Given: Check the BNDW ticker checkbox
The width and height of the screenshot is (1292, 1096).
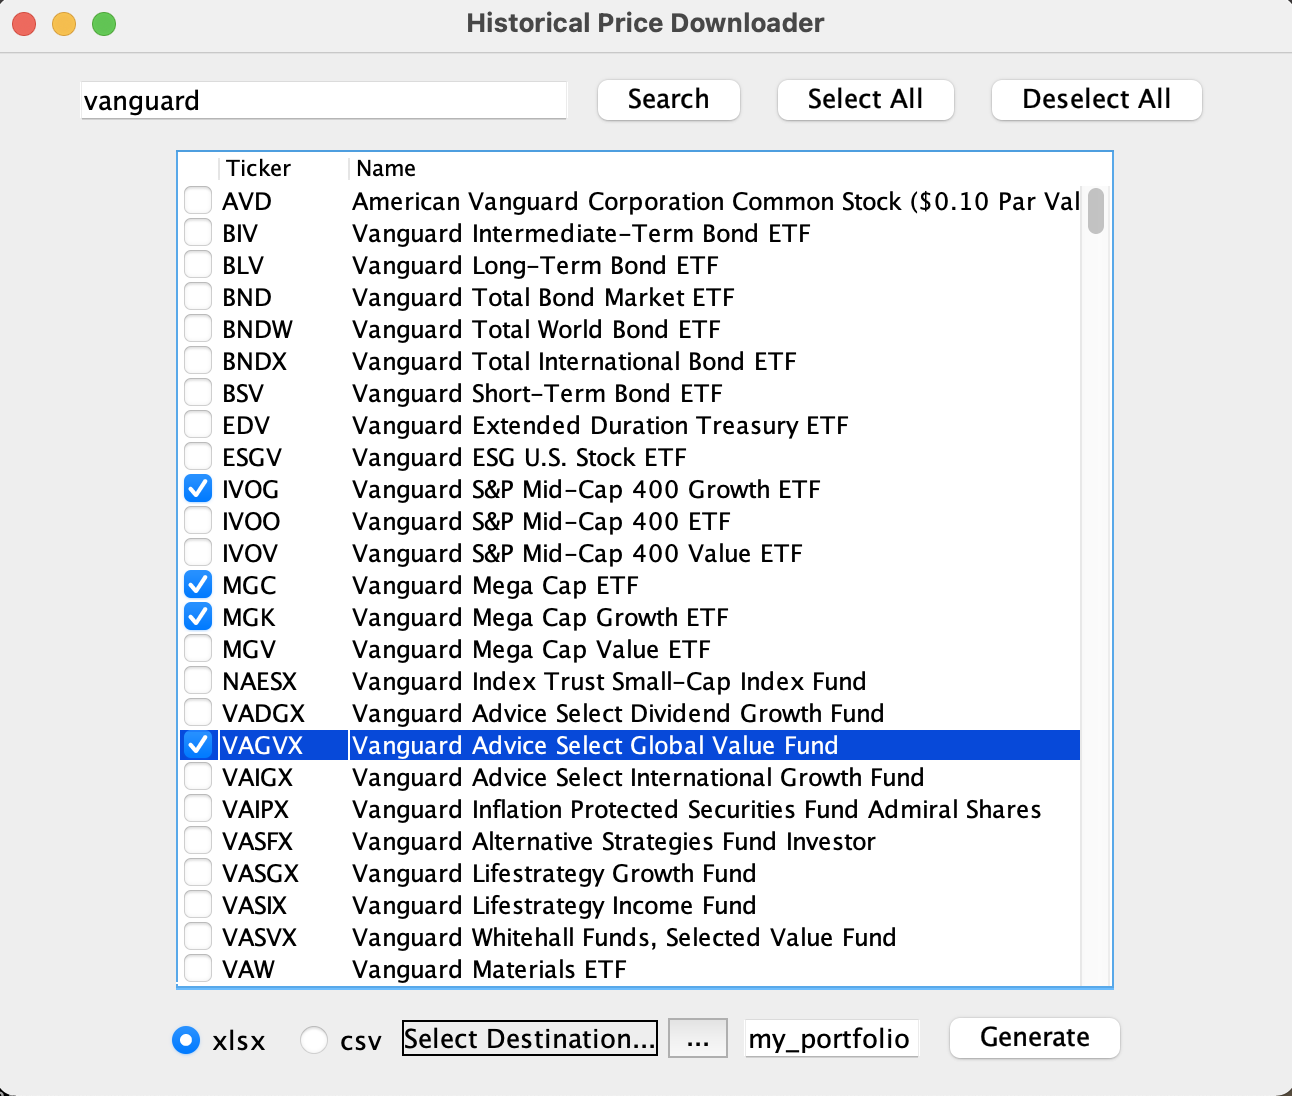Looking at the screenshot, I should click(x=198, y=329).
